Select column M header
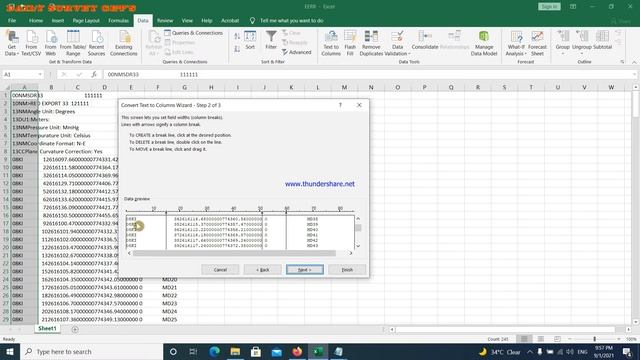Image resolution: width=640 pixels, height=360 pixels. (344, 87)
